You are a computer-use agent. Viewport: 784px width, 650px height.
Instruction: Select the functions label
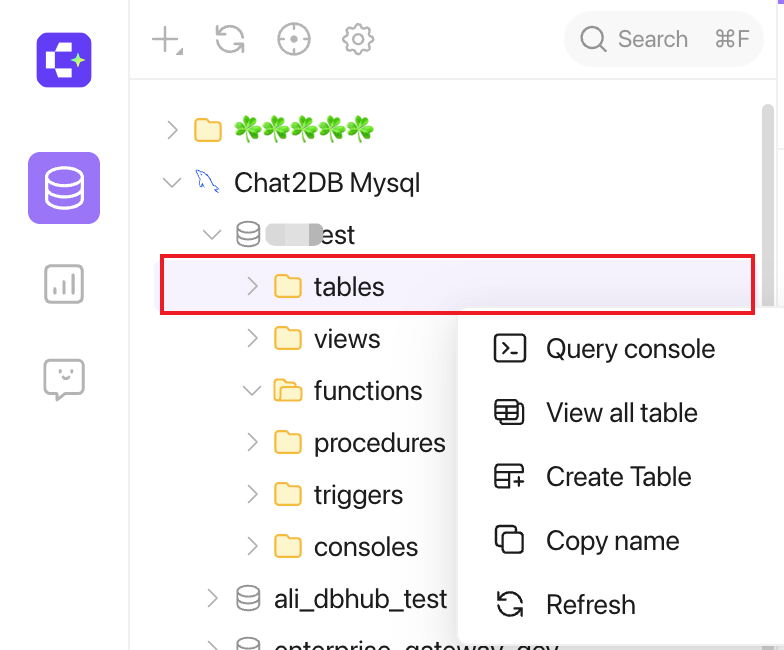point(368,391)
